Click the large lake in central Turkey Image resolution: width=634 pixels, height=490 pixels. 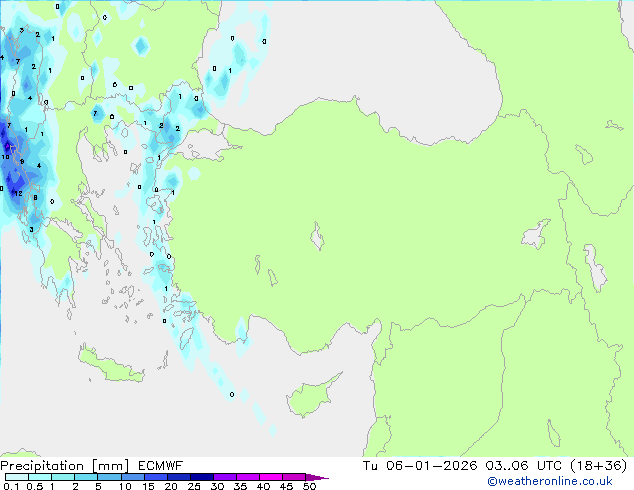[x=318, y=240]
